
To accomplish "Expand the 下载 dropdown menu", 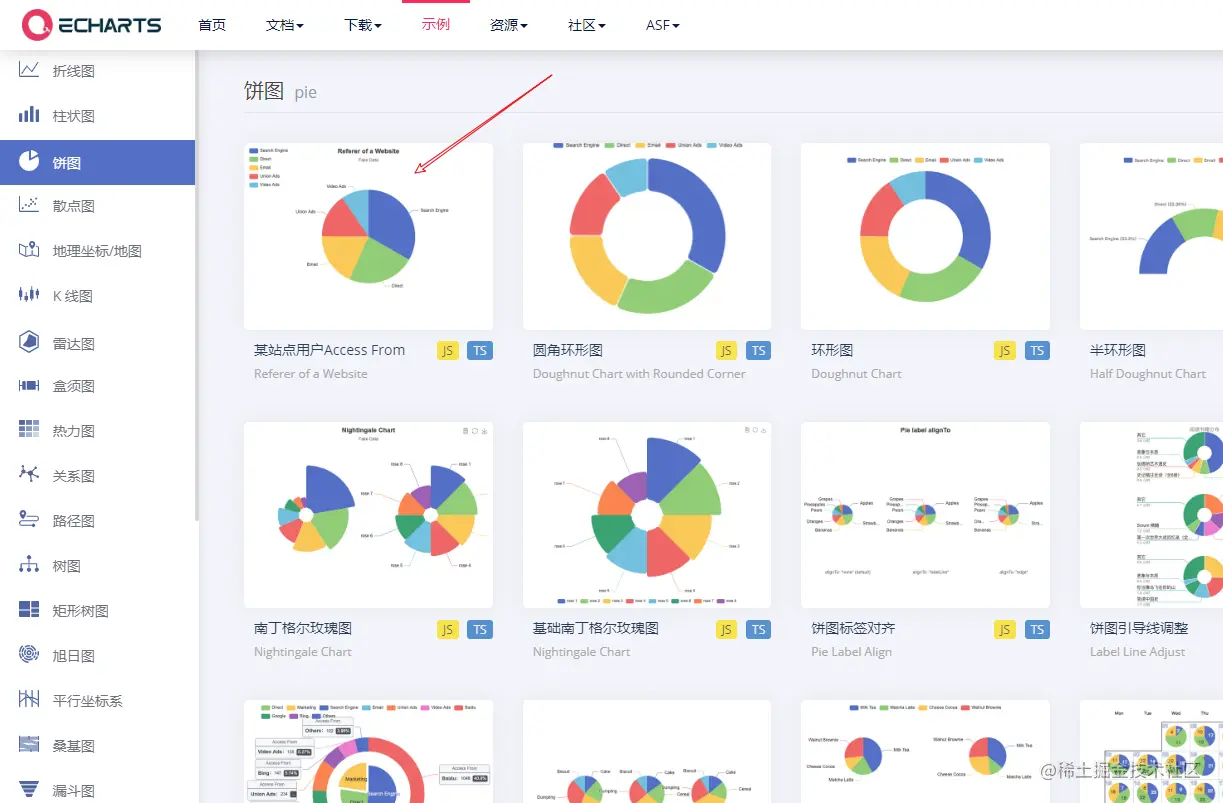I will 363,25.
